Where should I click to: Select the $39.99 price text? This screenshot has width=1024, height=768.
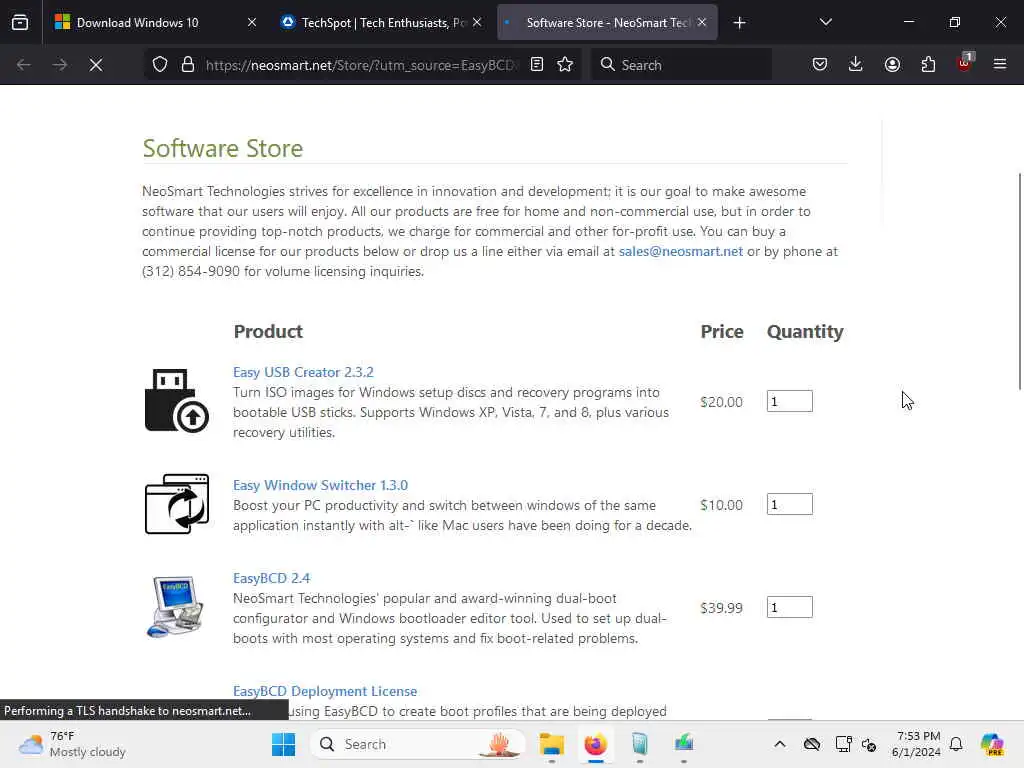pyautogui.click(x=721, y=608)
